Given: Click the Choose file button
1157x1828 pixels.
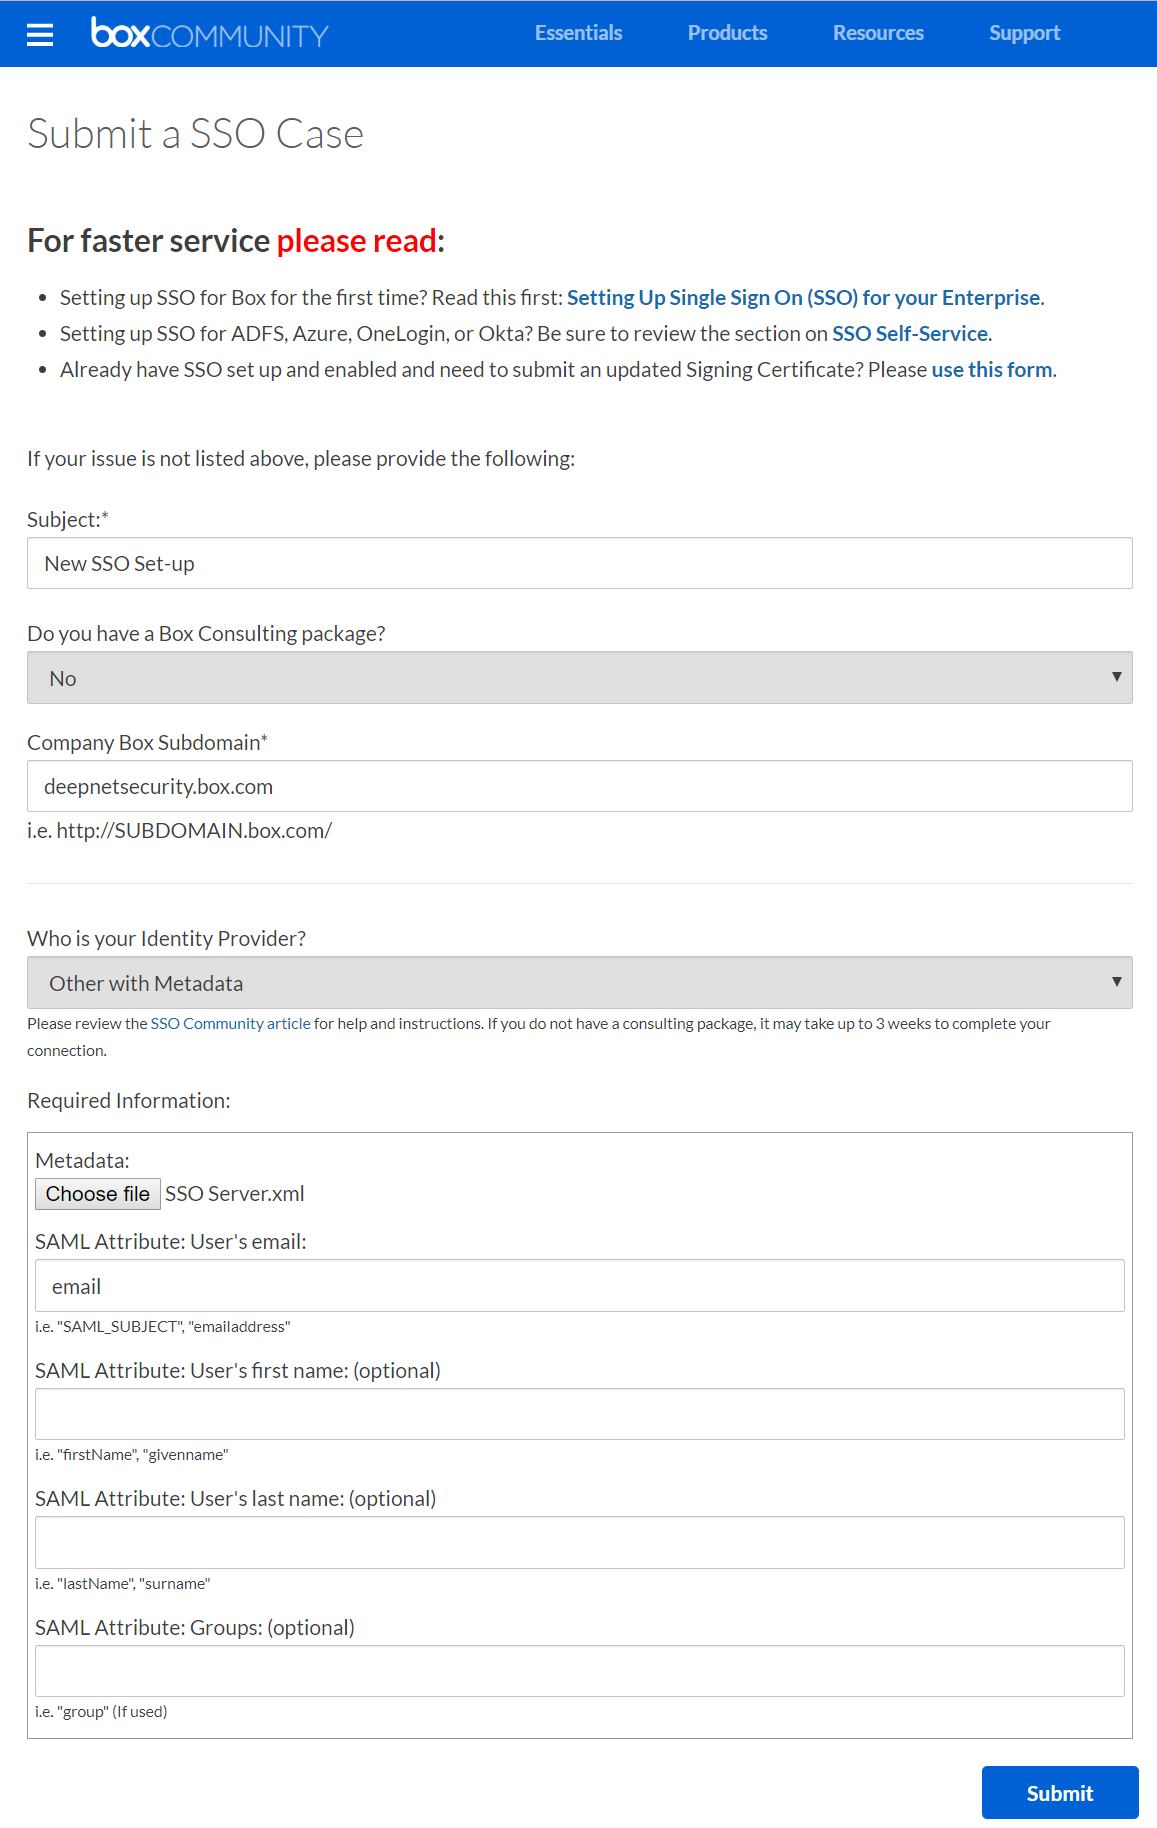Looking at the screenshot, I should click(97, 1194).
